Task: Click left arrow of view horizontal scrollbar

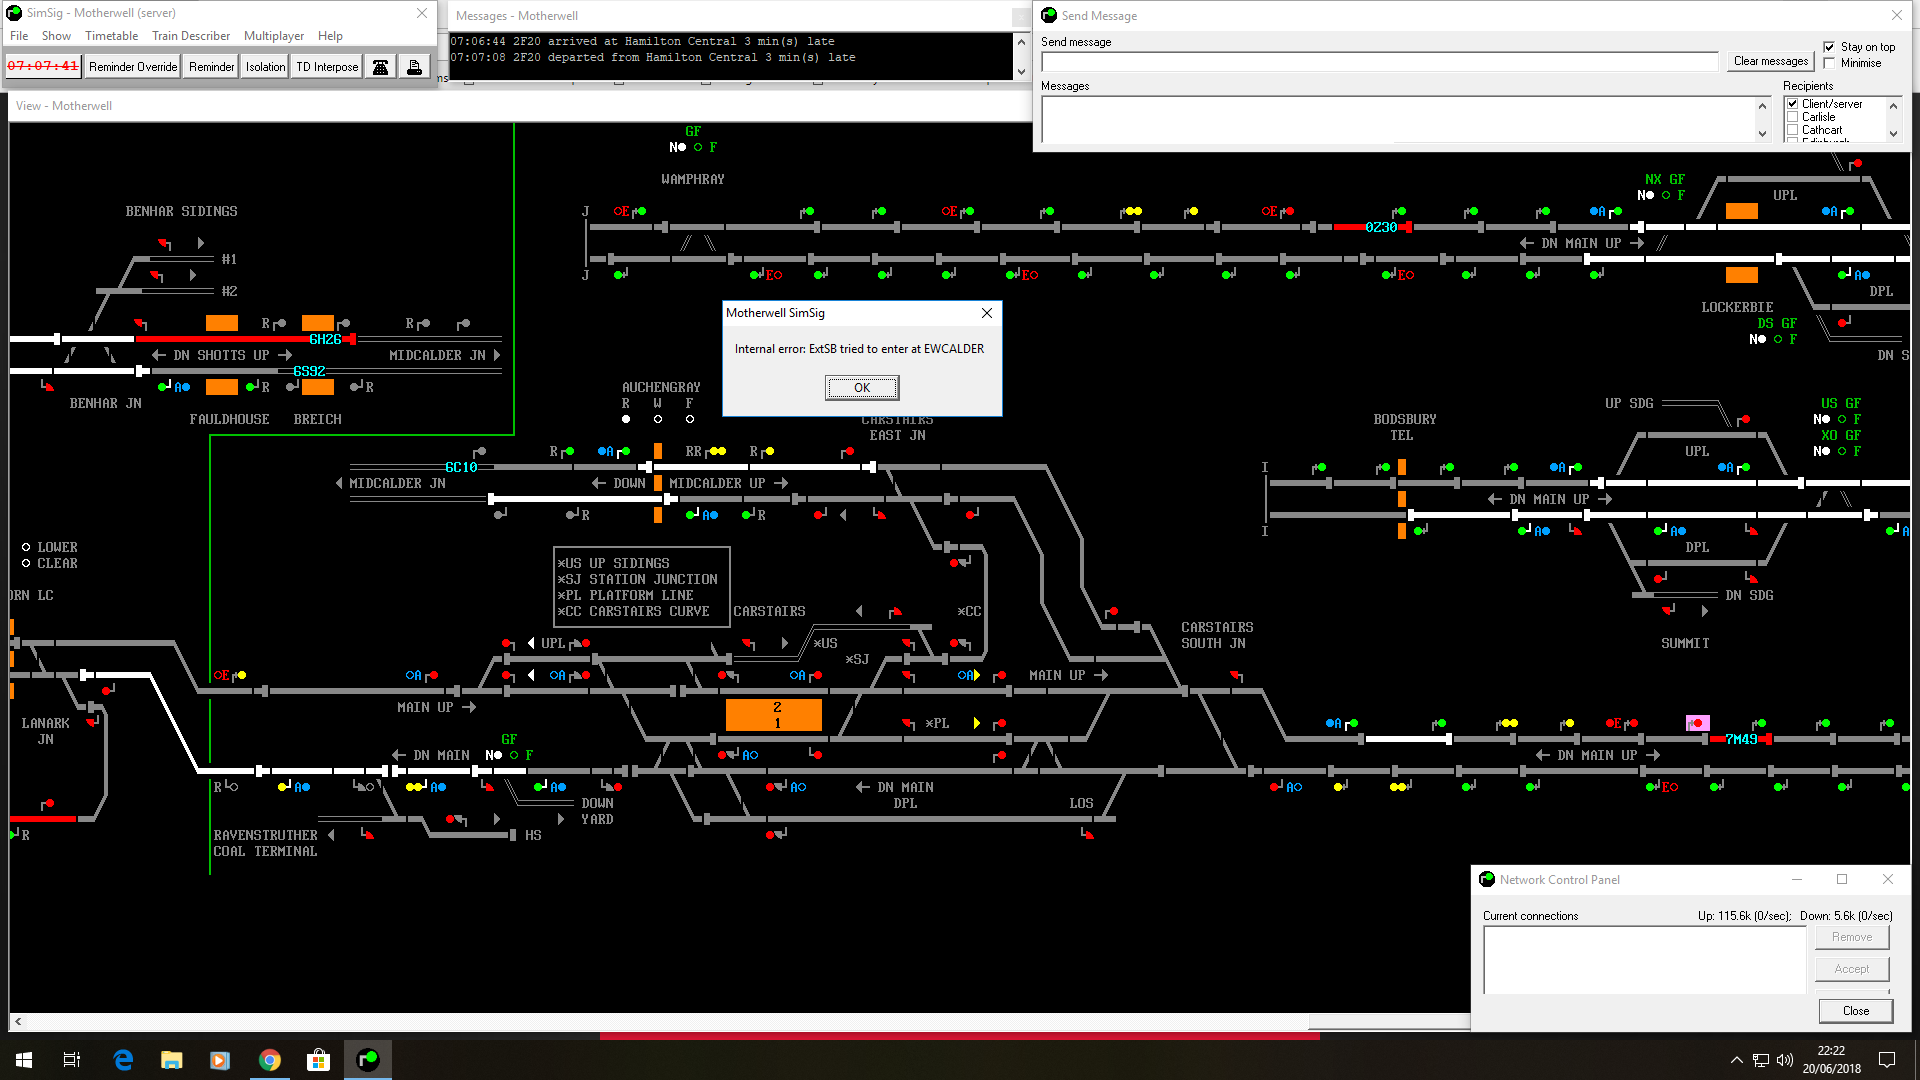Action: pos(18,1021)
